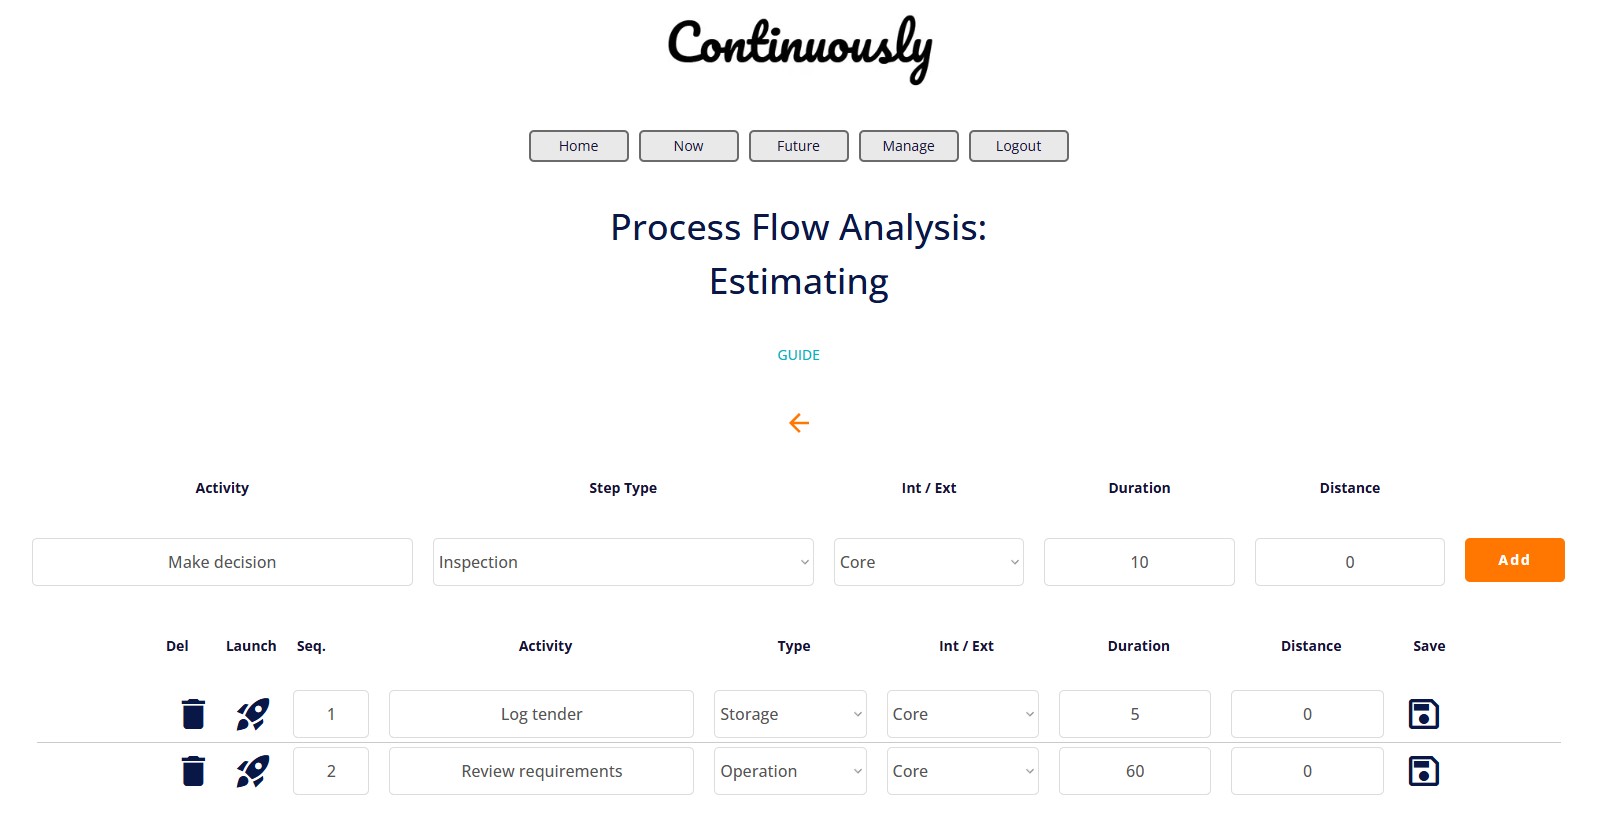The image size is (1618, 828).
Task: Open the Manage menu item
Action: tap(908, 146)
